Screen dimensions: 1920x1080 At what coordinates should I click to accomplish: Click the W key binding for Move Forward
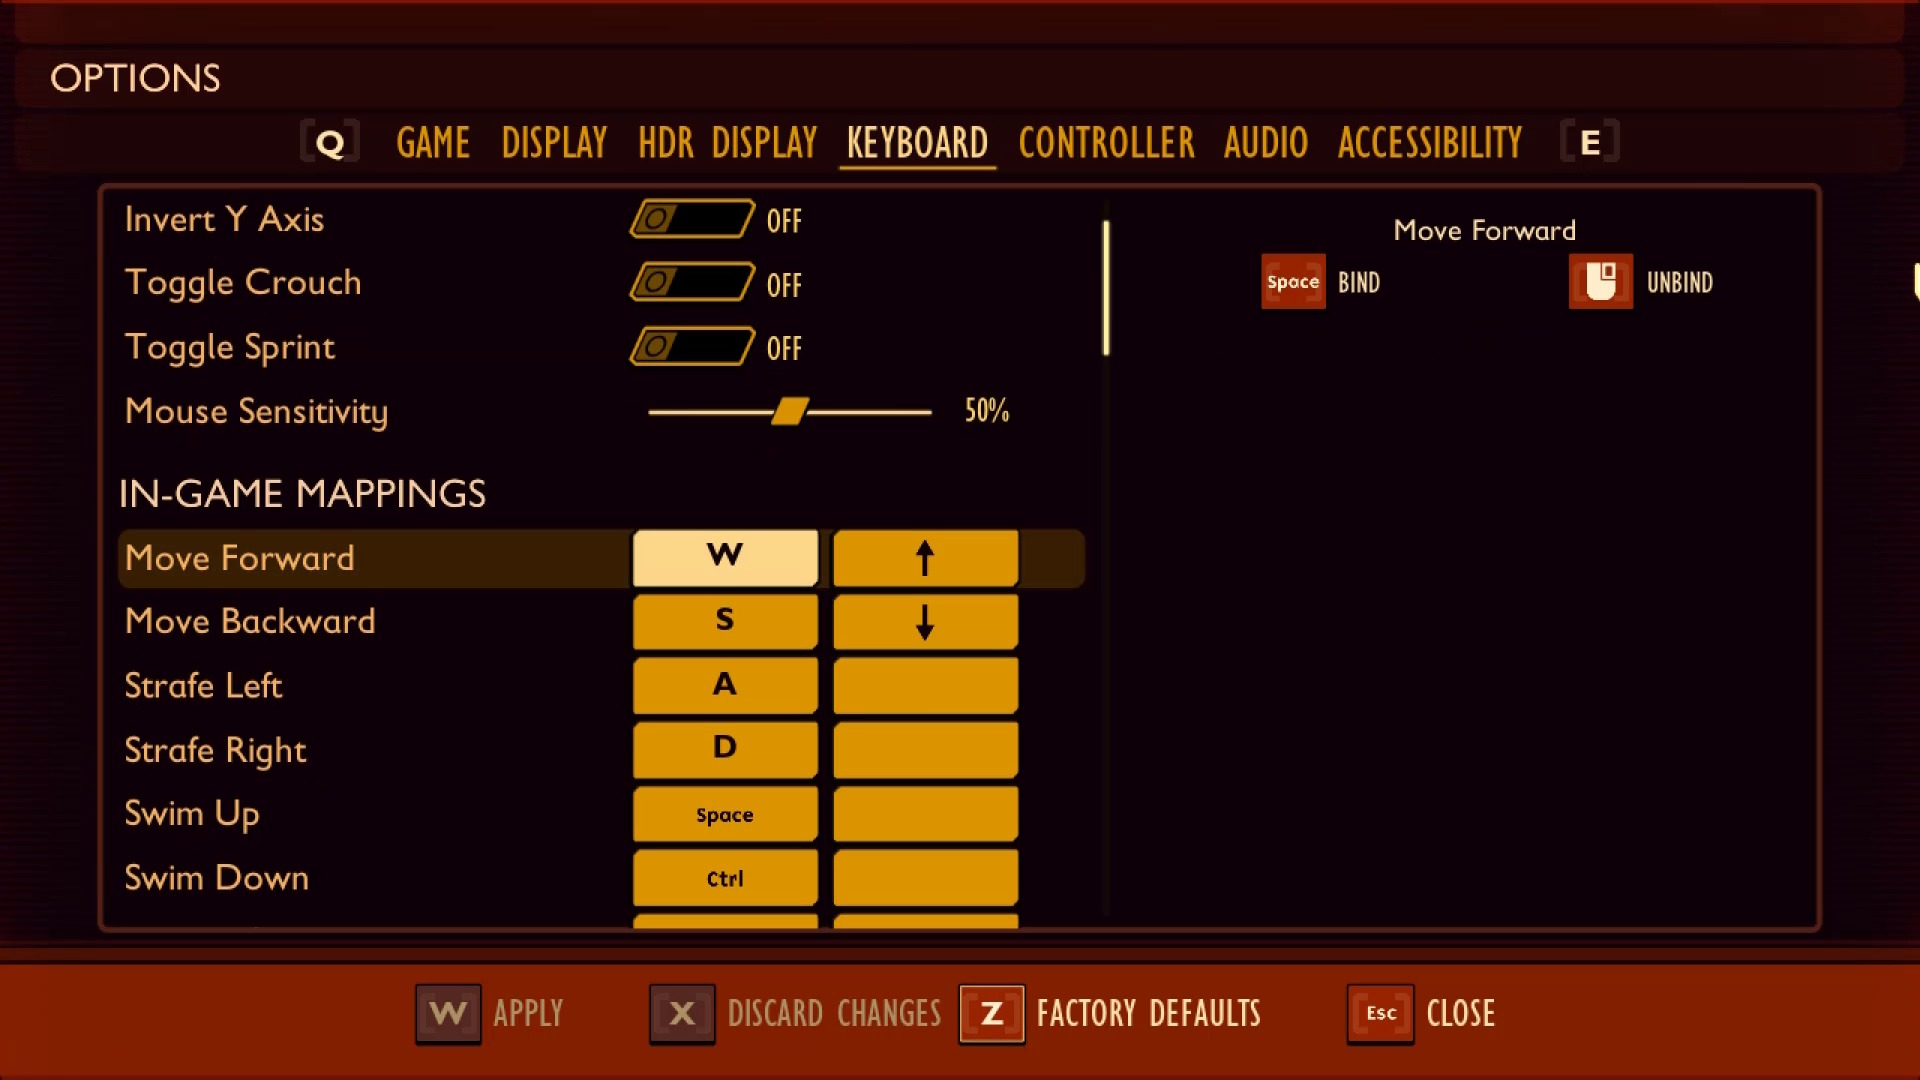723,556
